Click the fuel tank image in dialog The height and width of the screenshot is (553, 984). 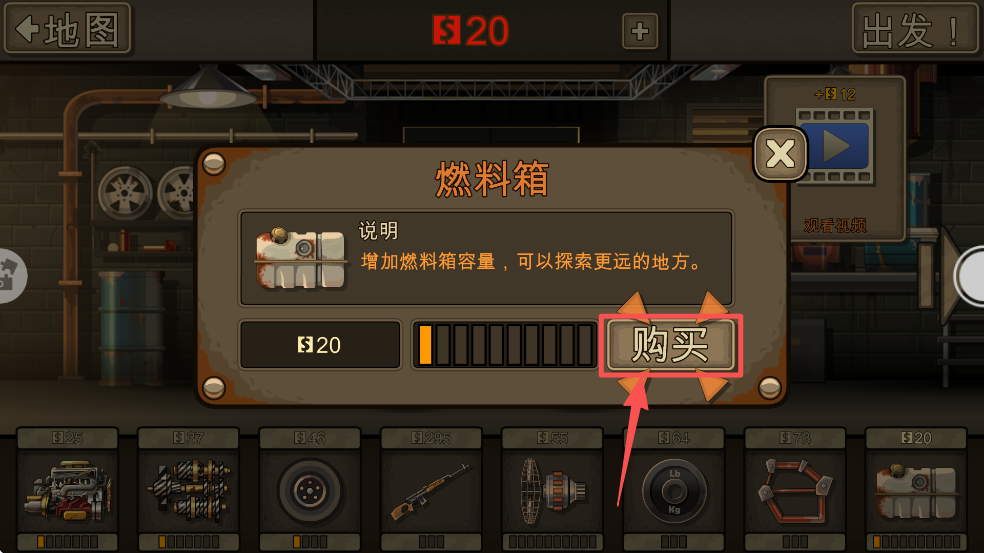(301, 258)
